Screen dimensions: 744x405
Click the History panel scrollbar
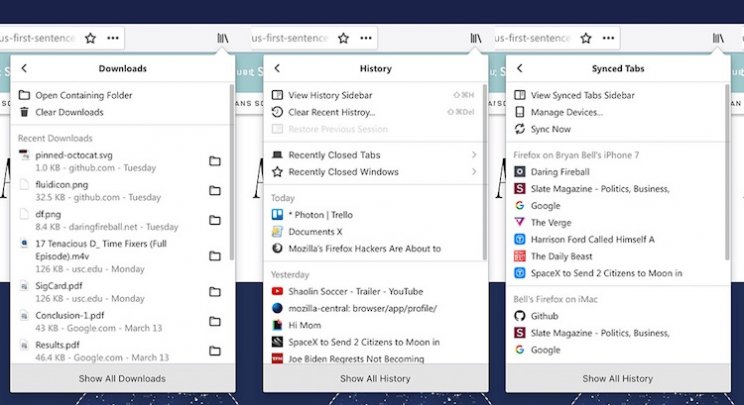pos(484,172)
